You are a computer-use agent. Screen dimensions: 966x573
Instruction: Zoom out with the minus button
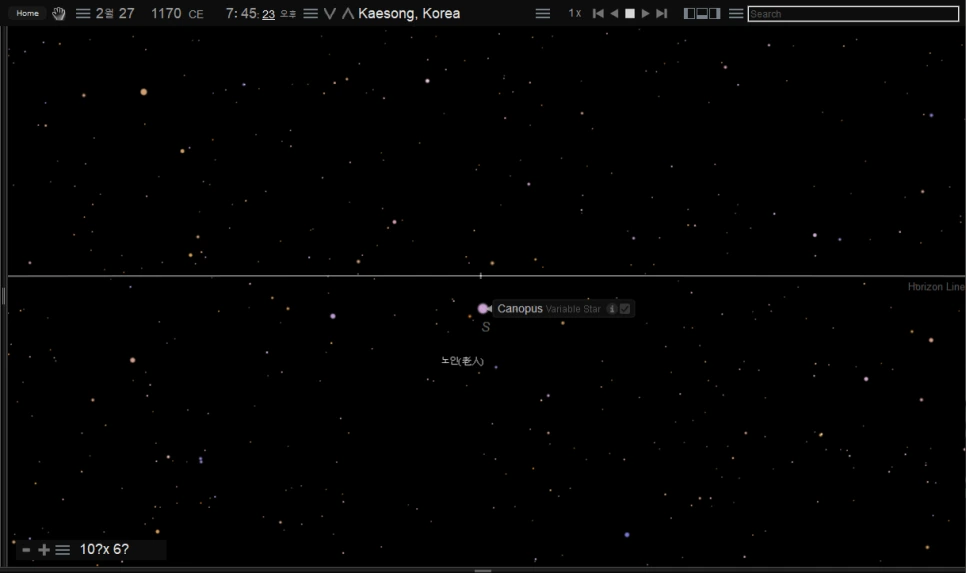pos(26,550)
